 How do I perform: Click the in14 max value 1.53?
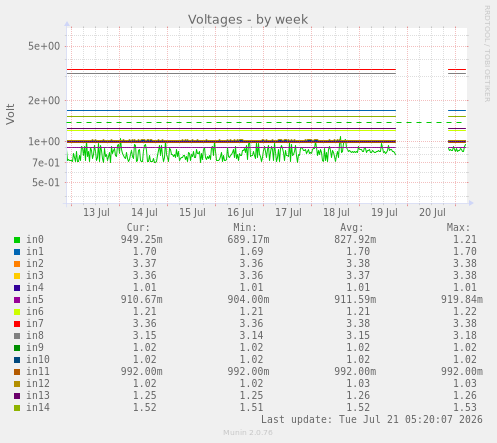click(x=465, y=408)
